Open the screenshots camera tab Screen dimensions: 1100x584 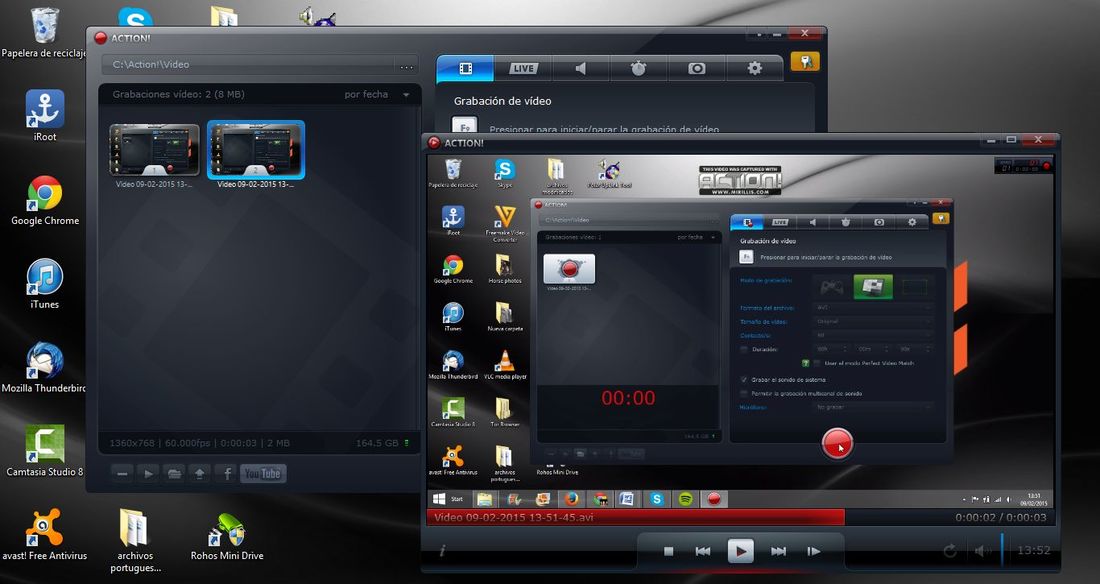click(697, 68)
